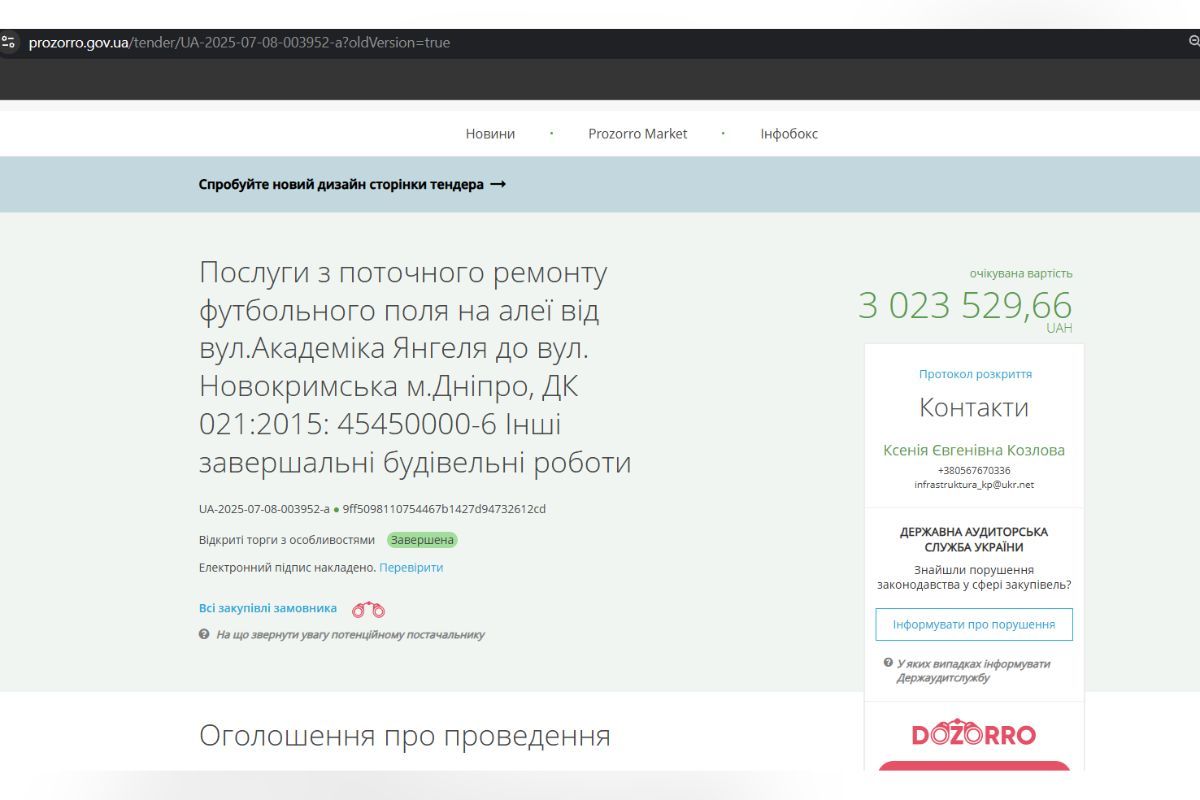This screenshot has width=1200, height=800.
Task: Open the Протокол розкриття link
Action: pyautogui.click(x=974, y=373)
